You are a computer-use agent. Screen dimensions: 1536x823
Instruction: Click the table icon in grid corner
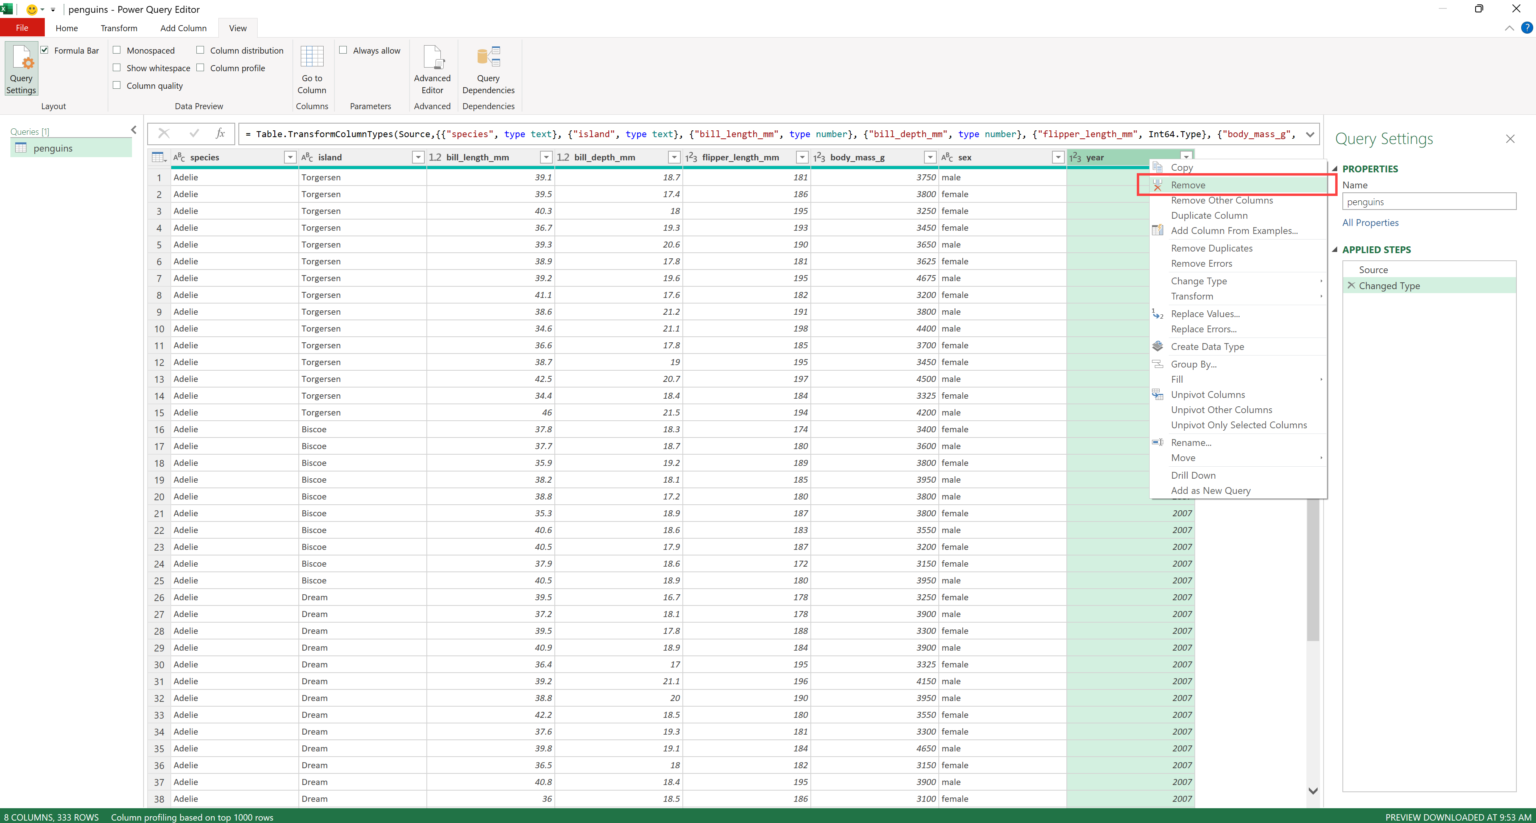click(158, 157)
